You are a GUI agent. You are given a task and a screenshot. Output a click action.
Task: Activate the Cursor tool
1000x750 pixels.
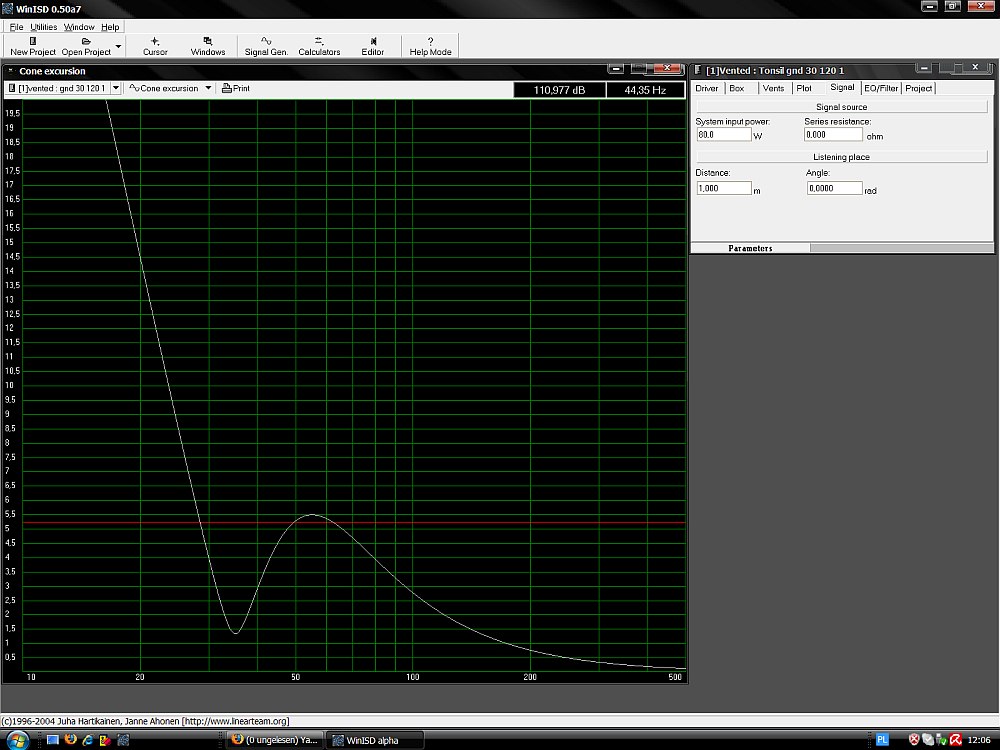[155, 45]
